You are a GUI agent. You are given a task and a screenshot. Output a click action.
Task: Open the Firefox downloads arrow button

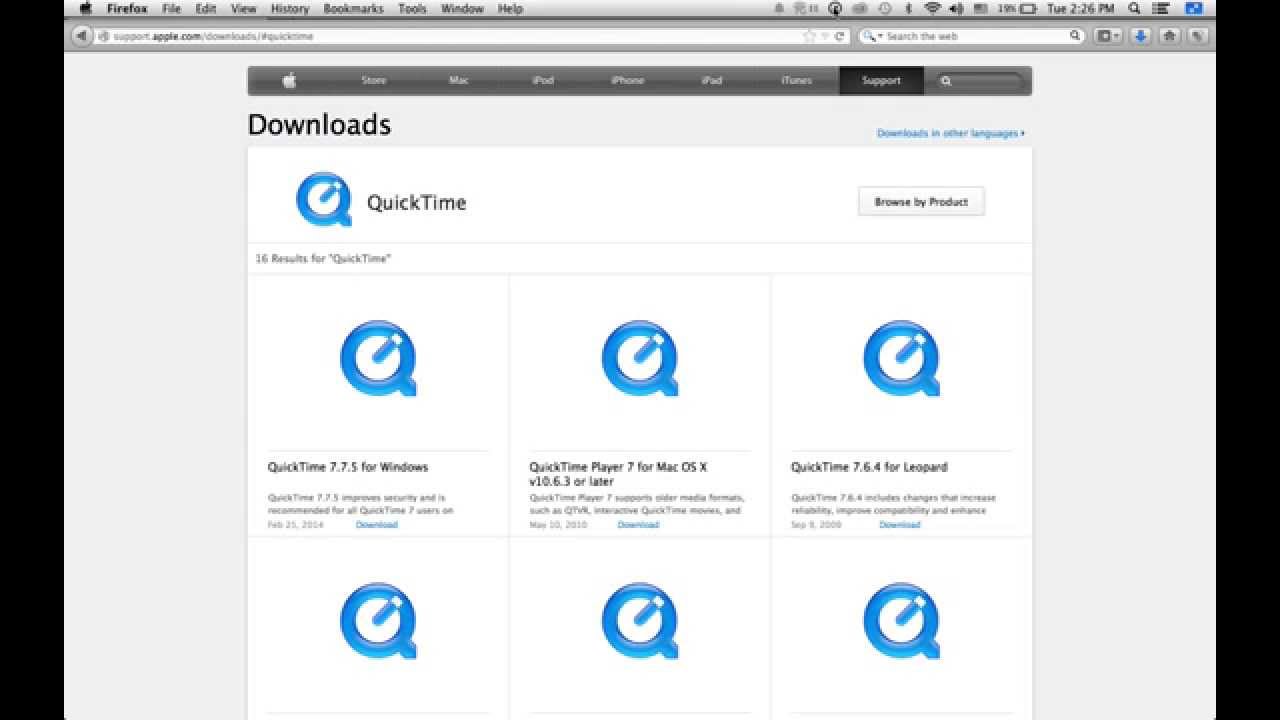1139,36
